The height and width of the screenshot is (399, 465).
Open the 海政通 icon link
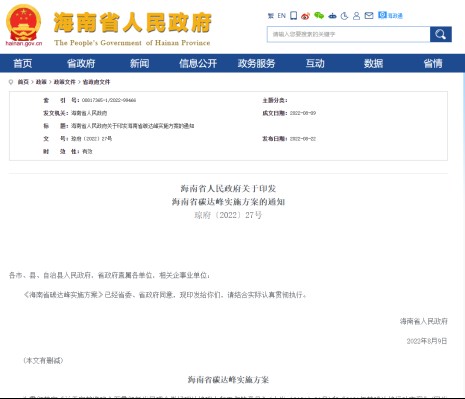point(390,15)
